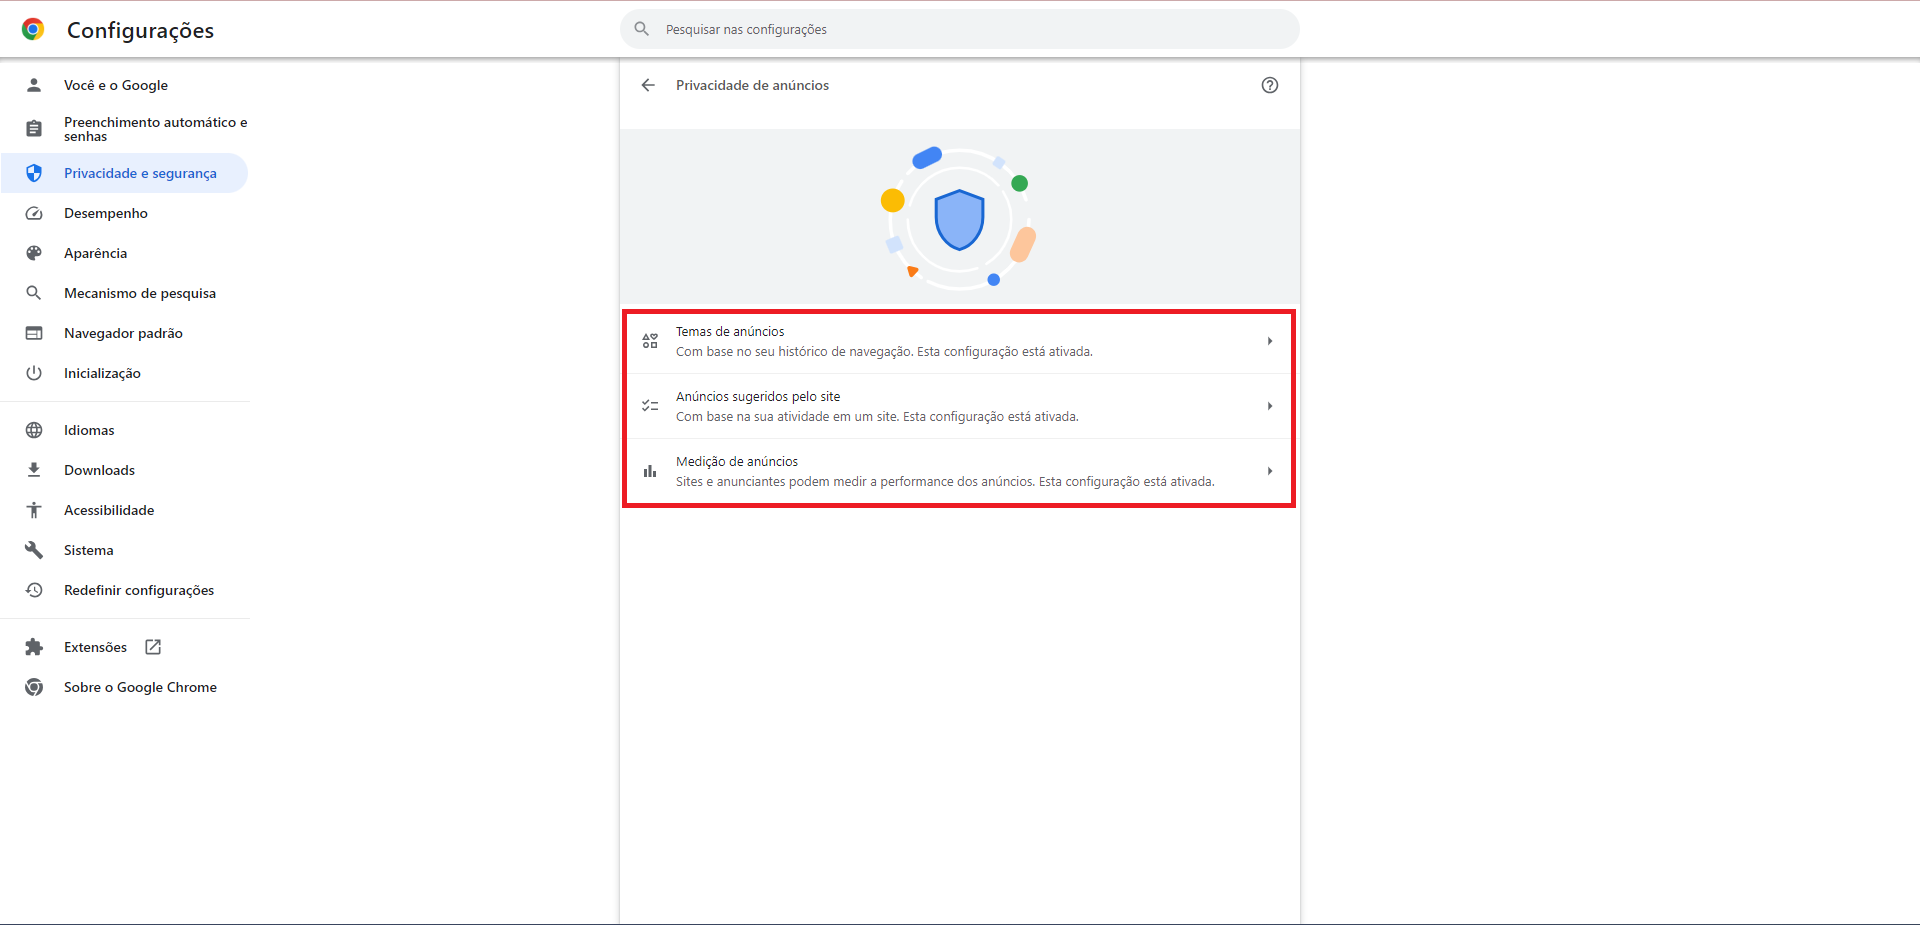The image size is (1920, 925).
Task: Open Mecanismo de pesquisa settings
Action: click(x=140, y=293)
